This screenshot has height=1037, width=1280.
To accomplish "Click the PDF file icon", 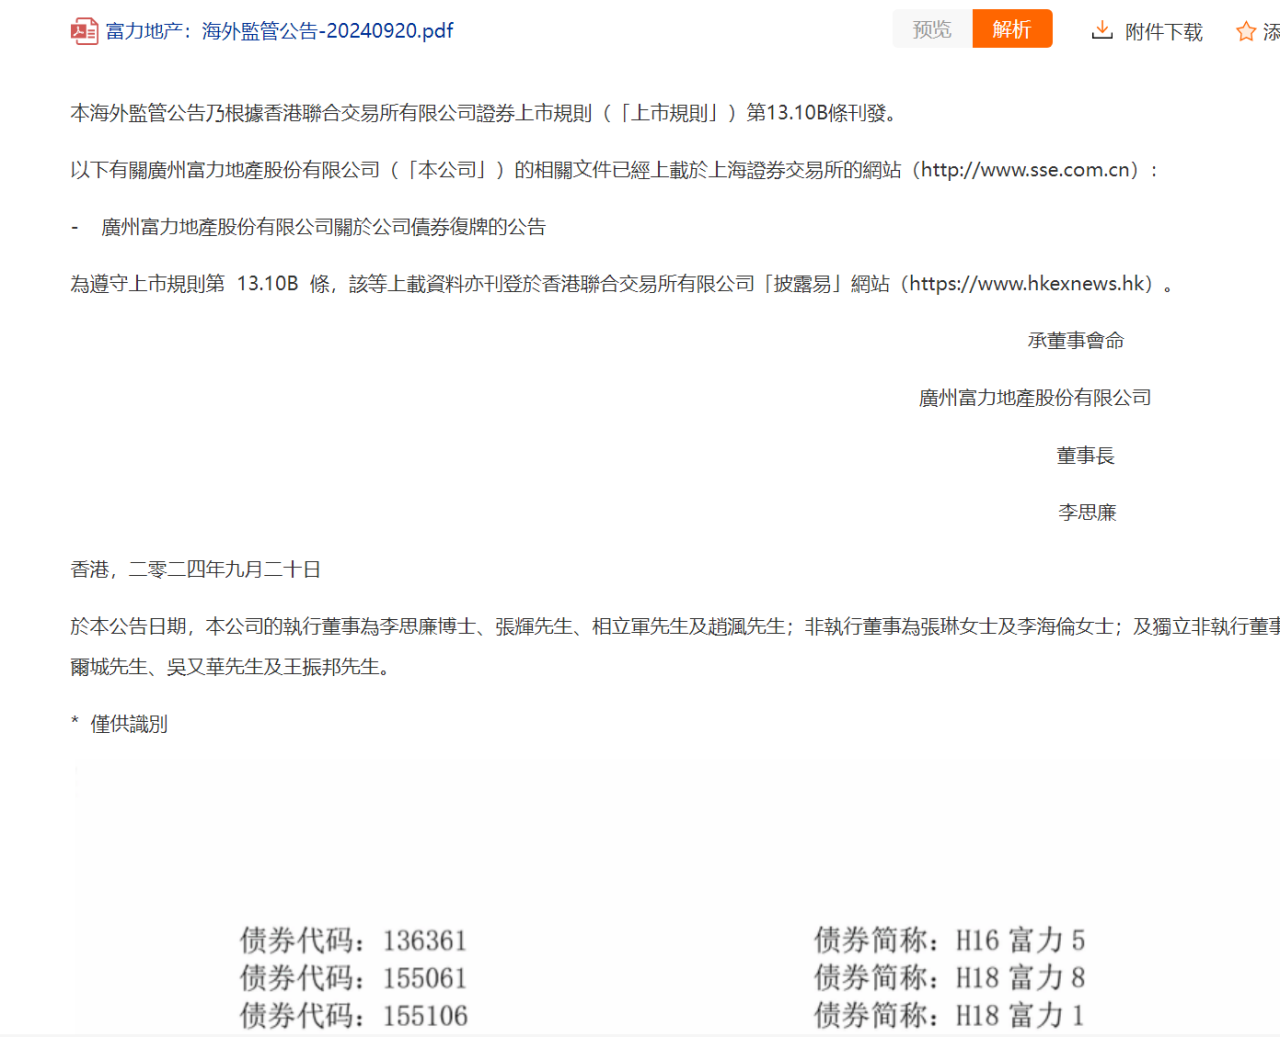I will pos(84,31).
